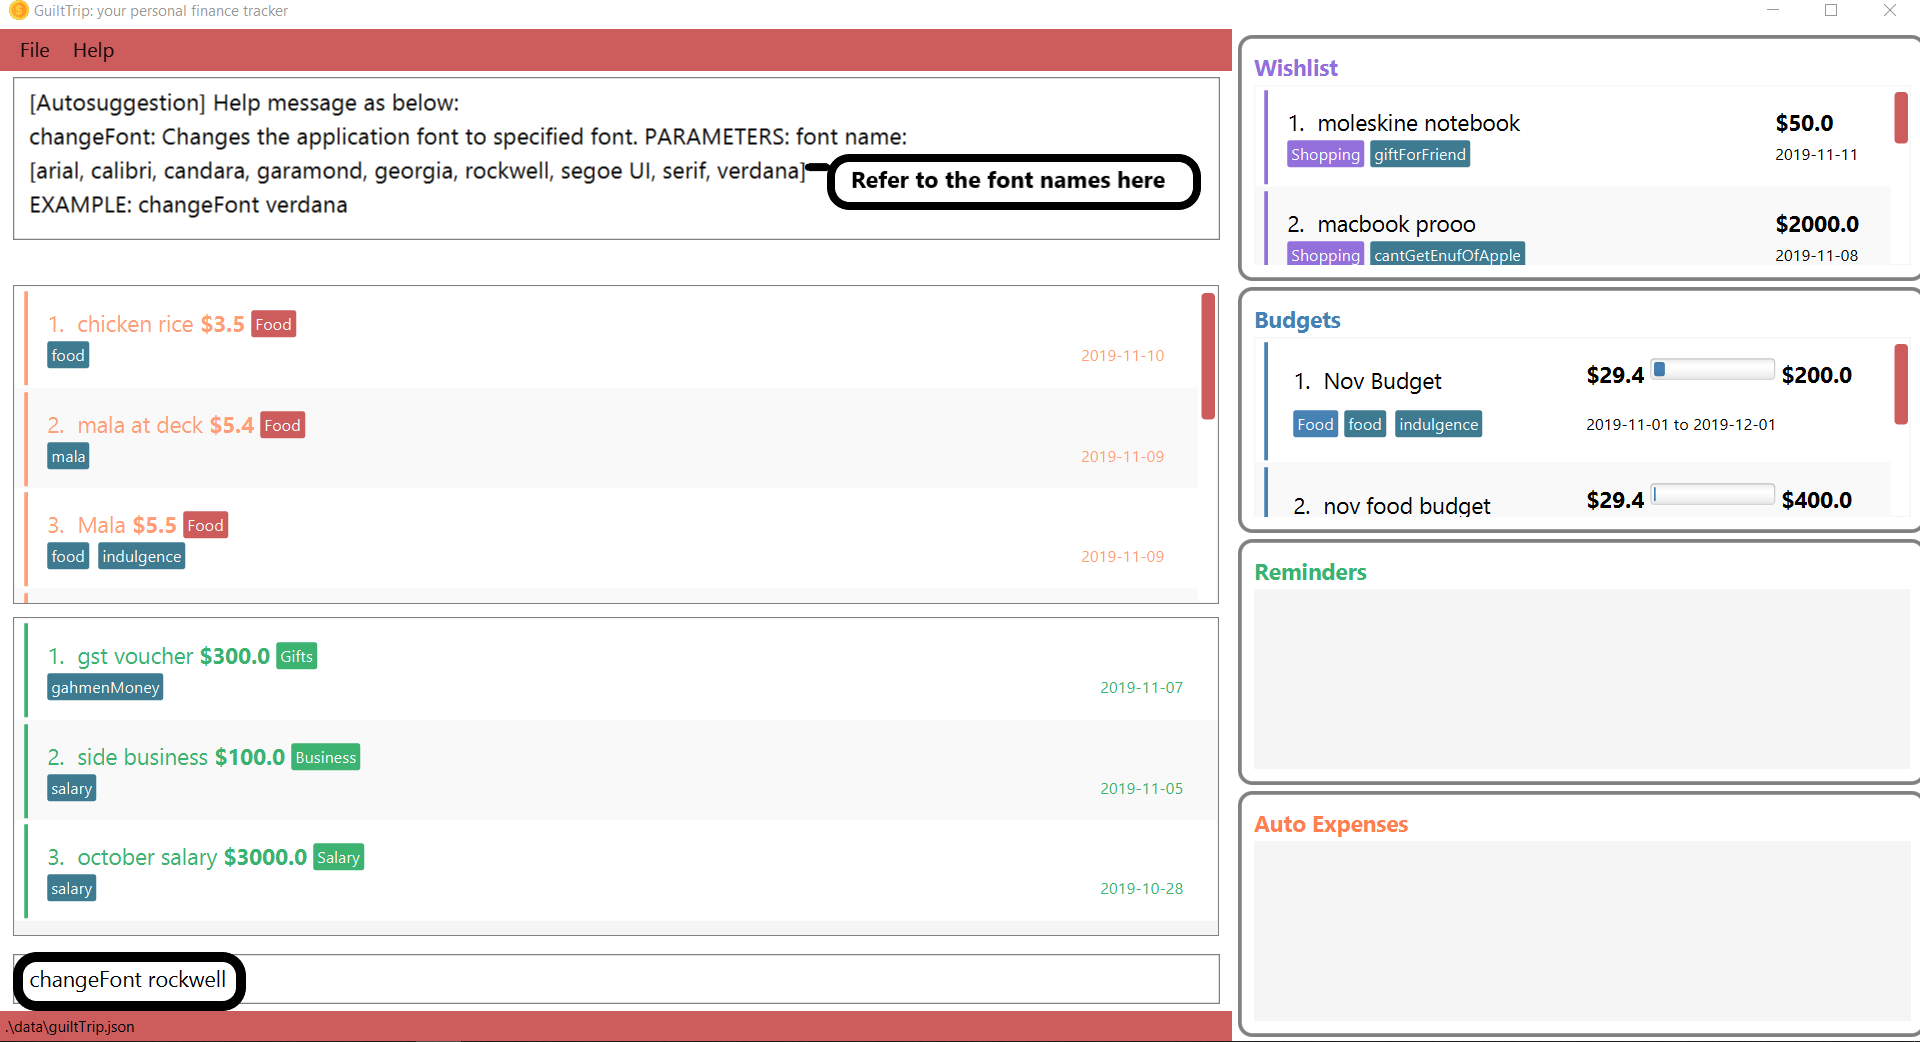Click the Budgets panel heading
Screen dimensions: 1920x1042
click(1297, 320)
